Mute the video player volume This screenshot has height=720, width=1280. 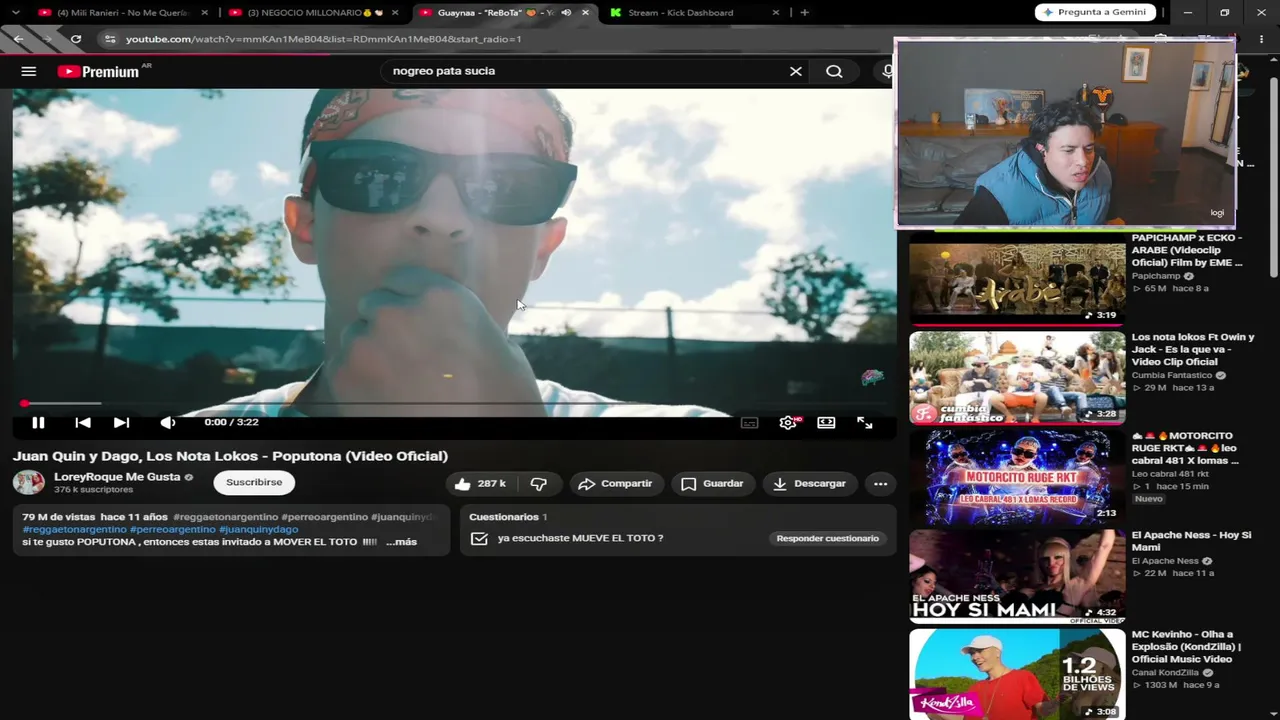tap(167, 423)
